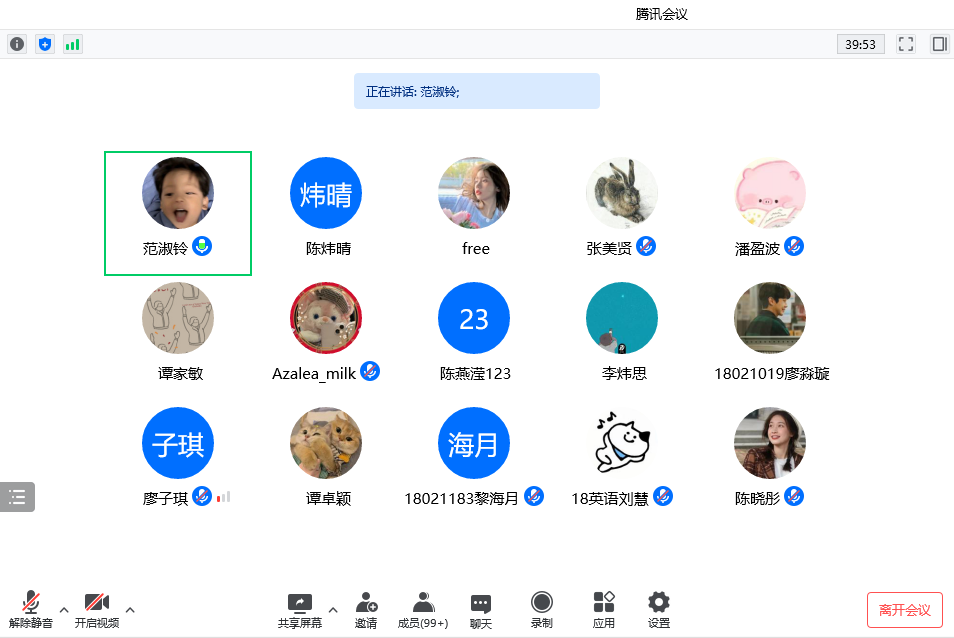Screen dimensions: 954x638
Task: Click the Leave Meeting (离开会议) button
Action: coord(904,610)
